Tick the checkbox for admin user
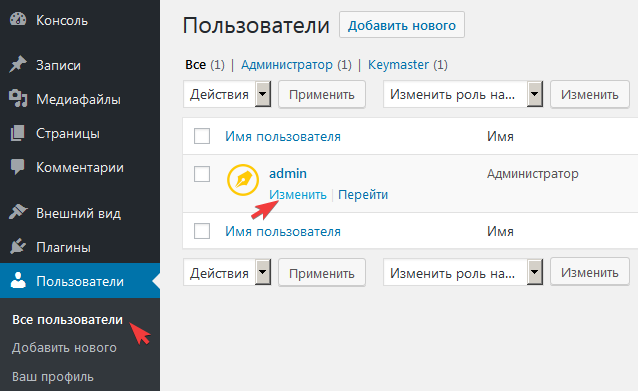The image size is (638, 391). click(x=202, y=174)
